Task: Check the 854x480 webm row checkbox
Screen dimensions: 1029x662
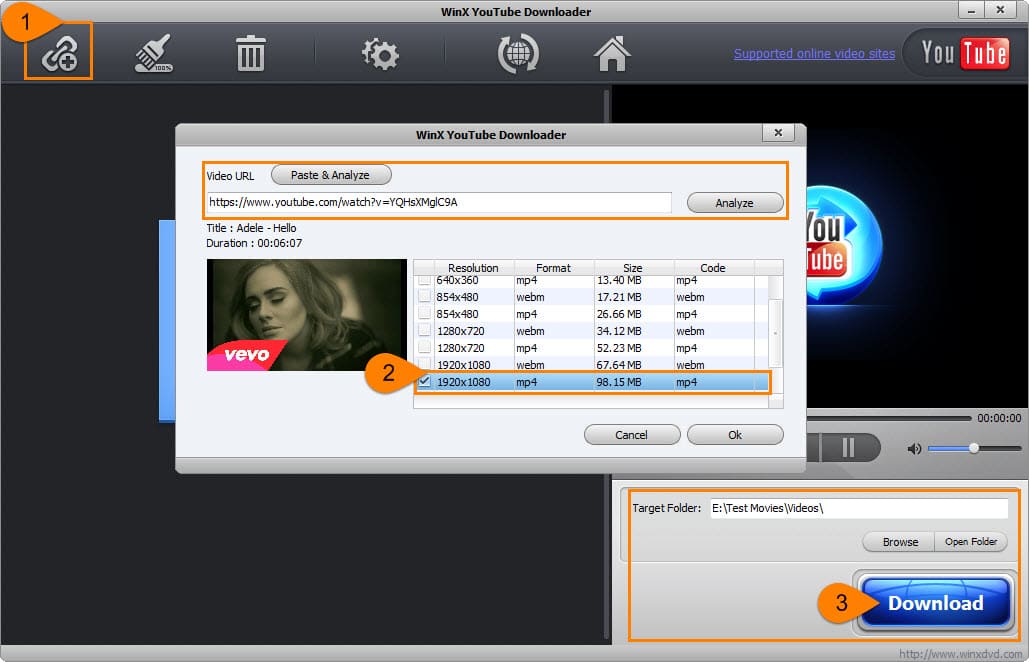Action: tap(424, 297)
